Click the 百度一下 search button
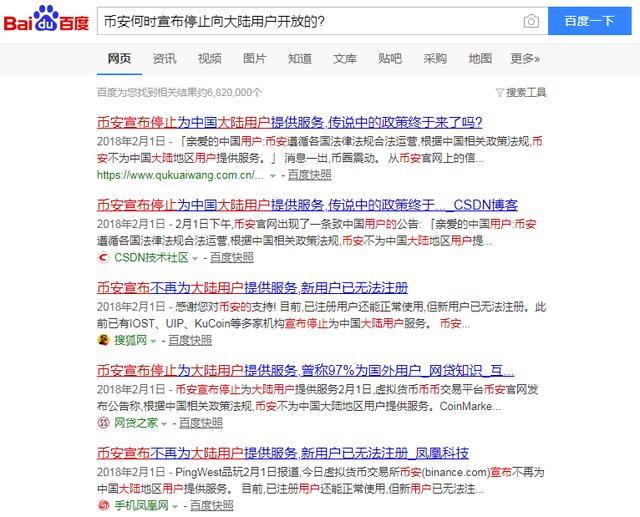The image size is (640, 517). pos(589,21)
